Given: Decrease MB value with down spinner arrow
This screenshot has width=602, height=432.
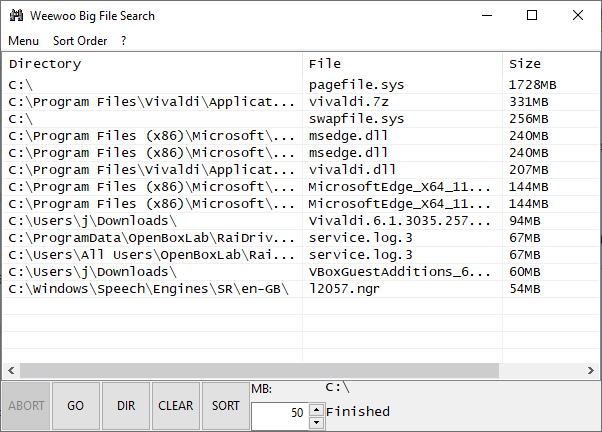Looking at the screenshot, I should point(317,421).
